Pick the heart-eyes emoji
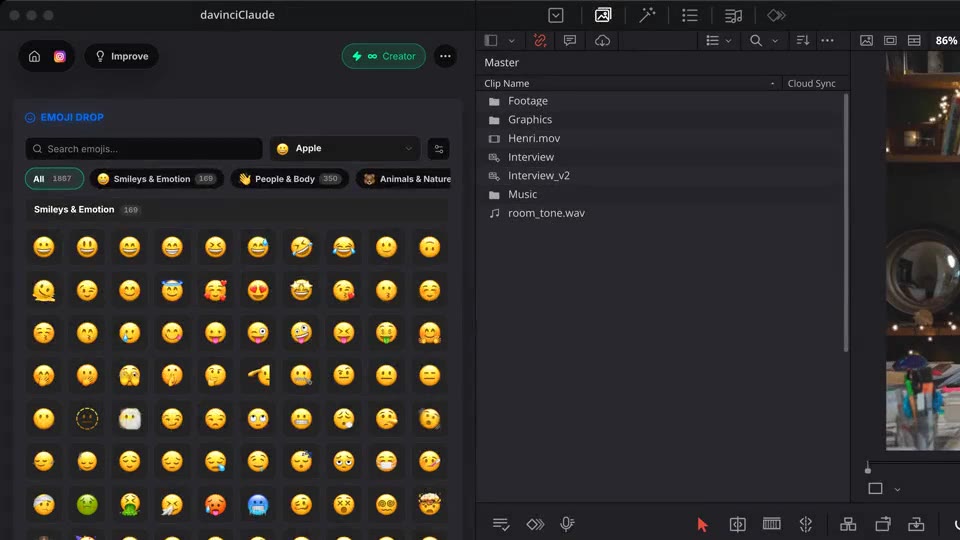This screenshot has width=960, height=540. pyautogui.click(x=258, y=290)
